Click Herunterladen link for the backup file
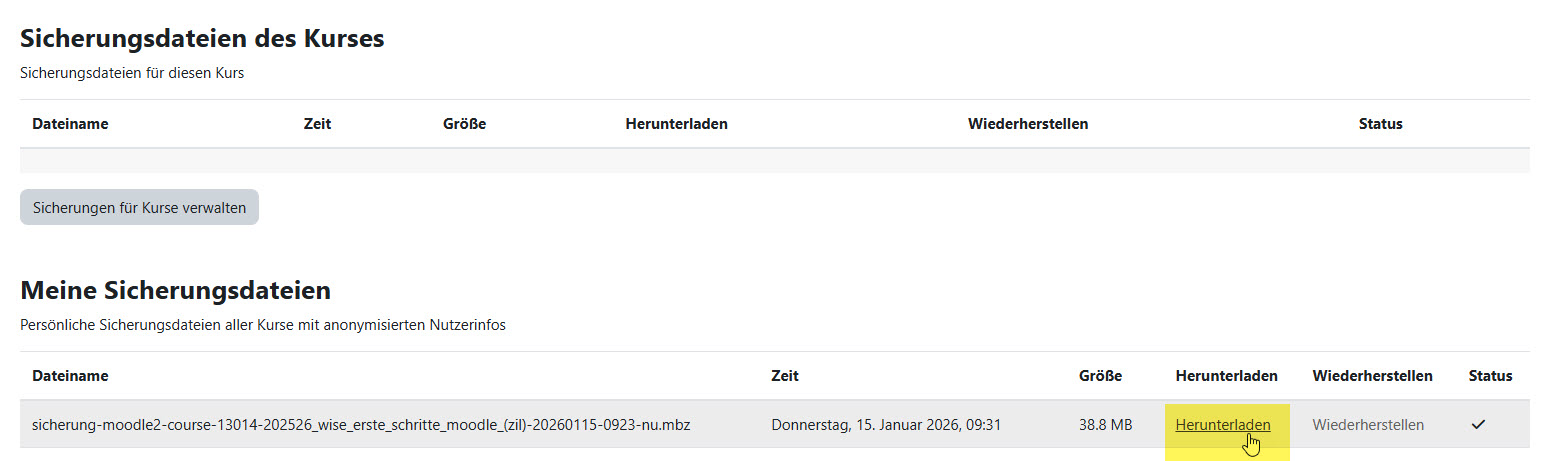The height and width of the screenshot is (461, 1544). pos(1222,425)
